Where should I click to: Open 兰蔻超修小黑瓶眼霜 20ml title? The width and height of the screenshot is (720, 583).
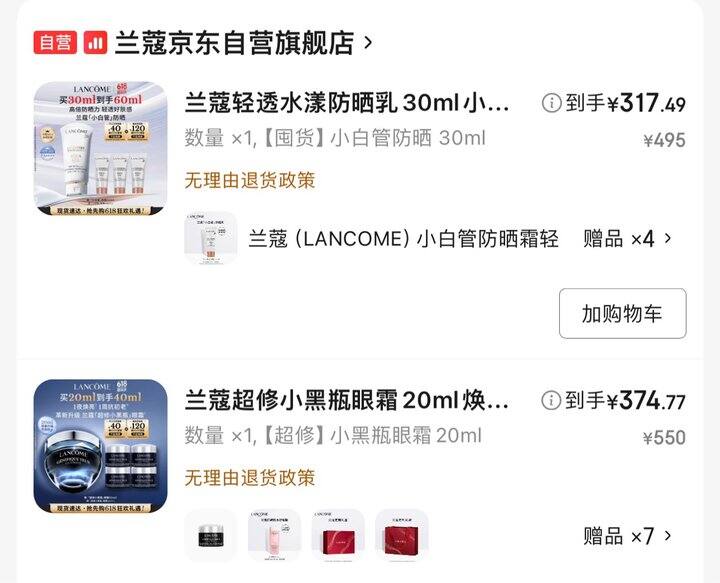[347, 400]
